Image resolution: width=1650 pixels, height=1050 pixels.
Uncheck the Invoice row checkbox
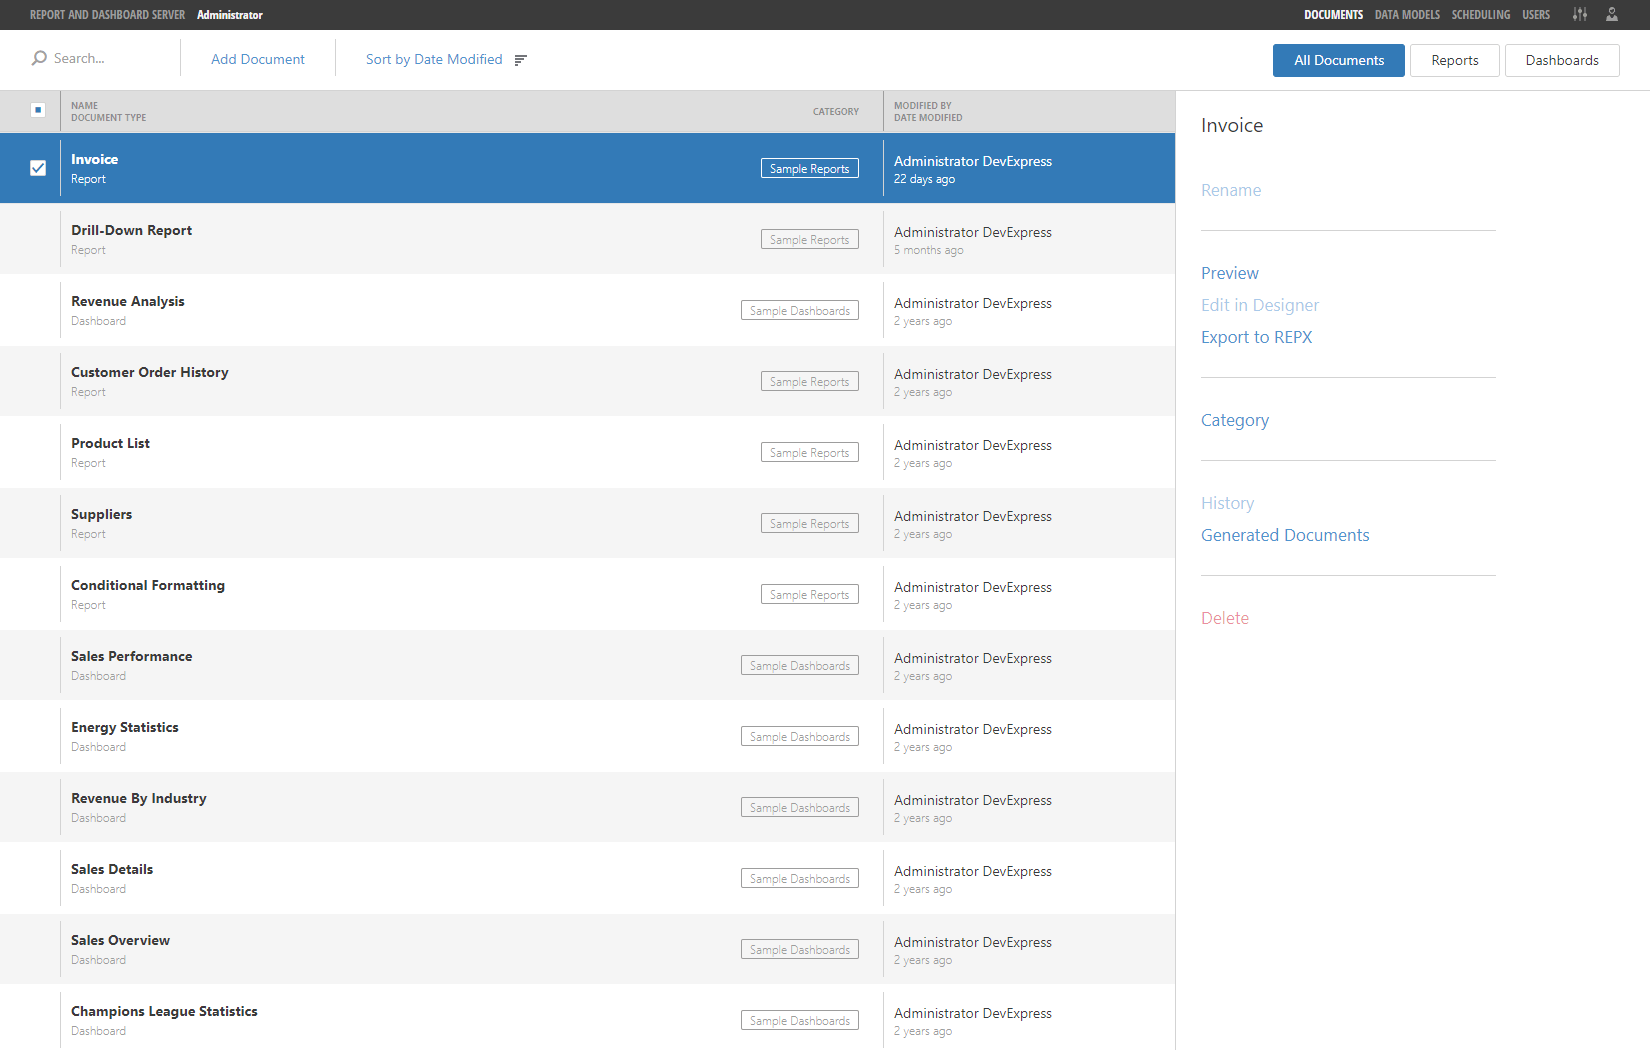point(38,168)
